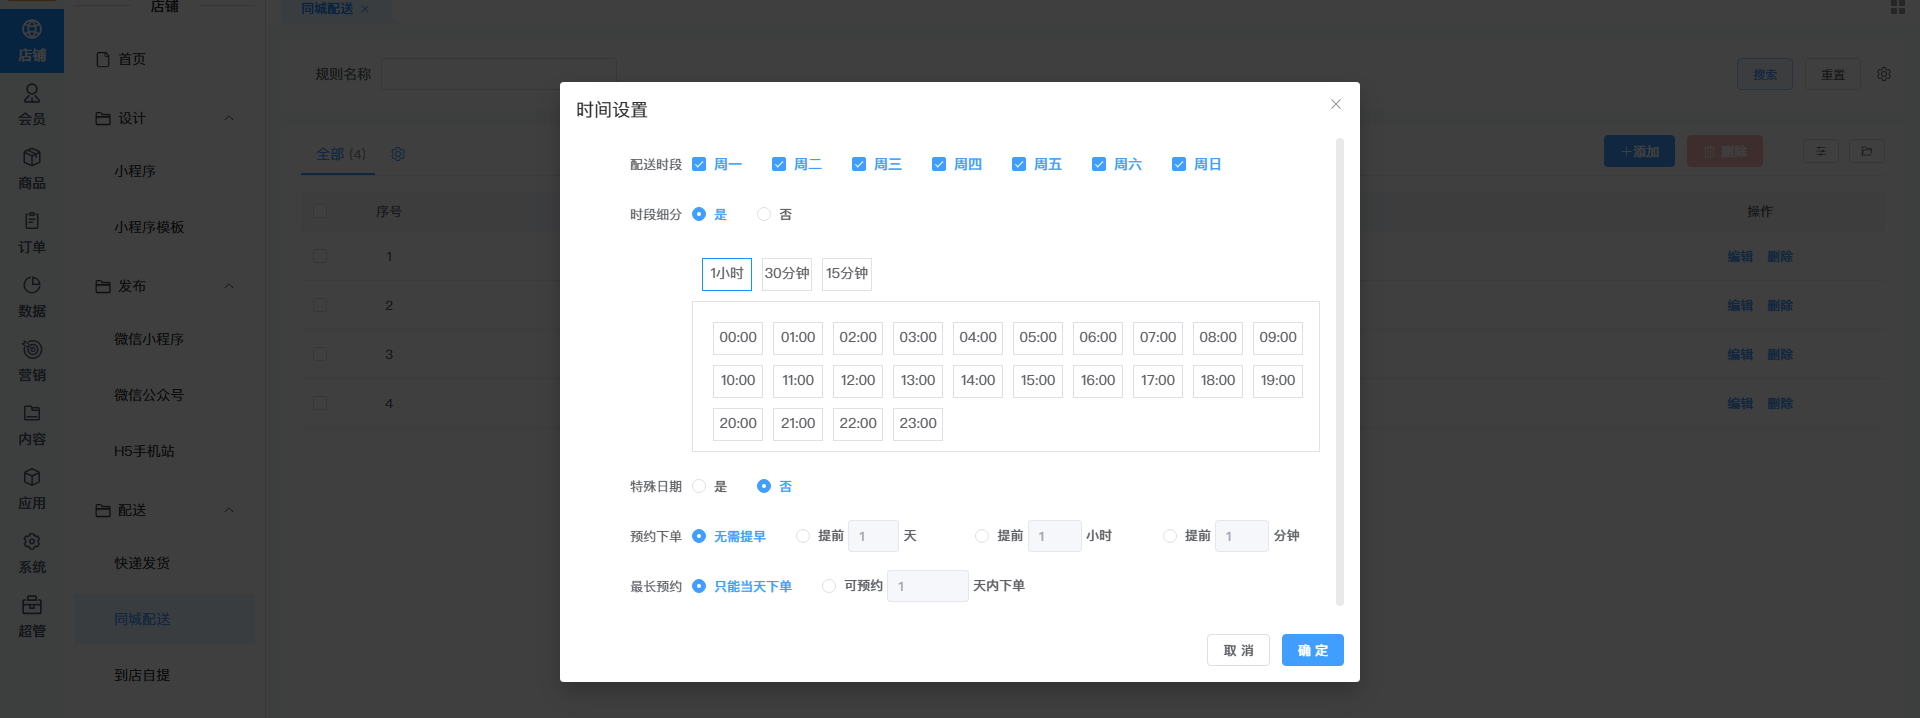Open the 内容 section in the left rail
This screenshot has height=718, width=1920.
point(32,425)
